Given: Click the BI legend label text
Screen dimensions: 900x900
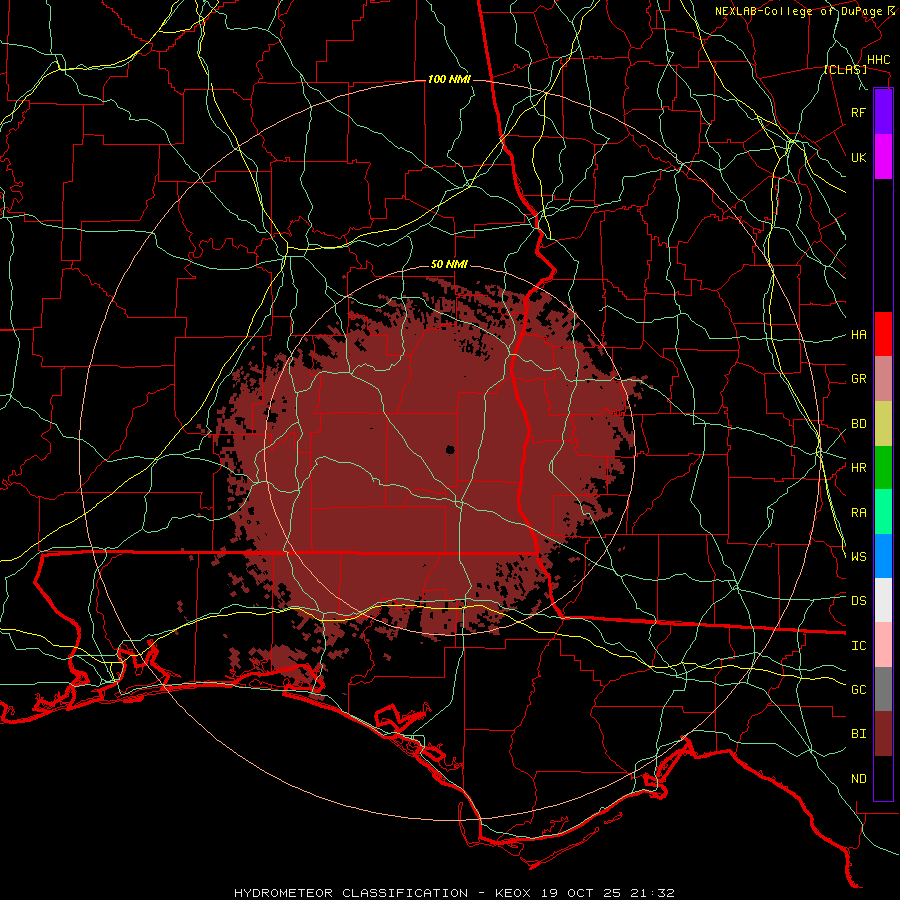Looking at the screenshot, I should pos(858,734).
